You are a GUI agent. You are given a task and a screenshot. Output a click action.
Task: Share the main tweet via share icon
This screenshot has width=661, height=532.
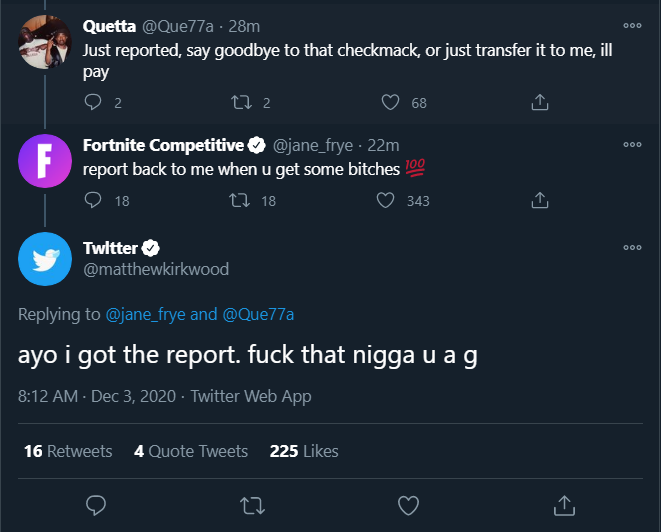(564, 502)
